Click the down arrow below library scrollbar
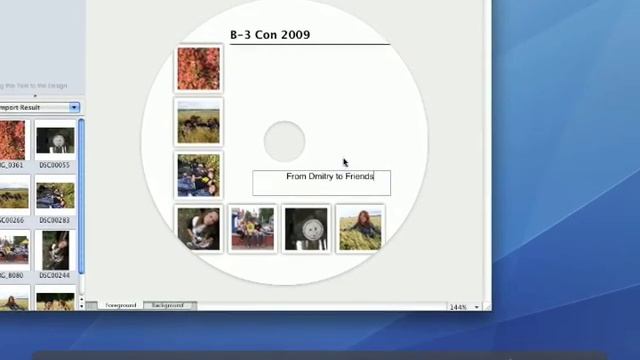640x360 pixels. [x=82, y=306]
